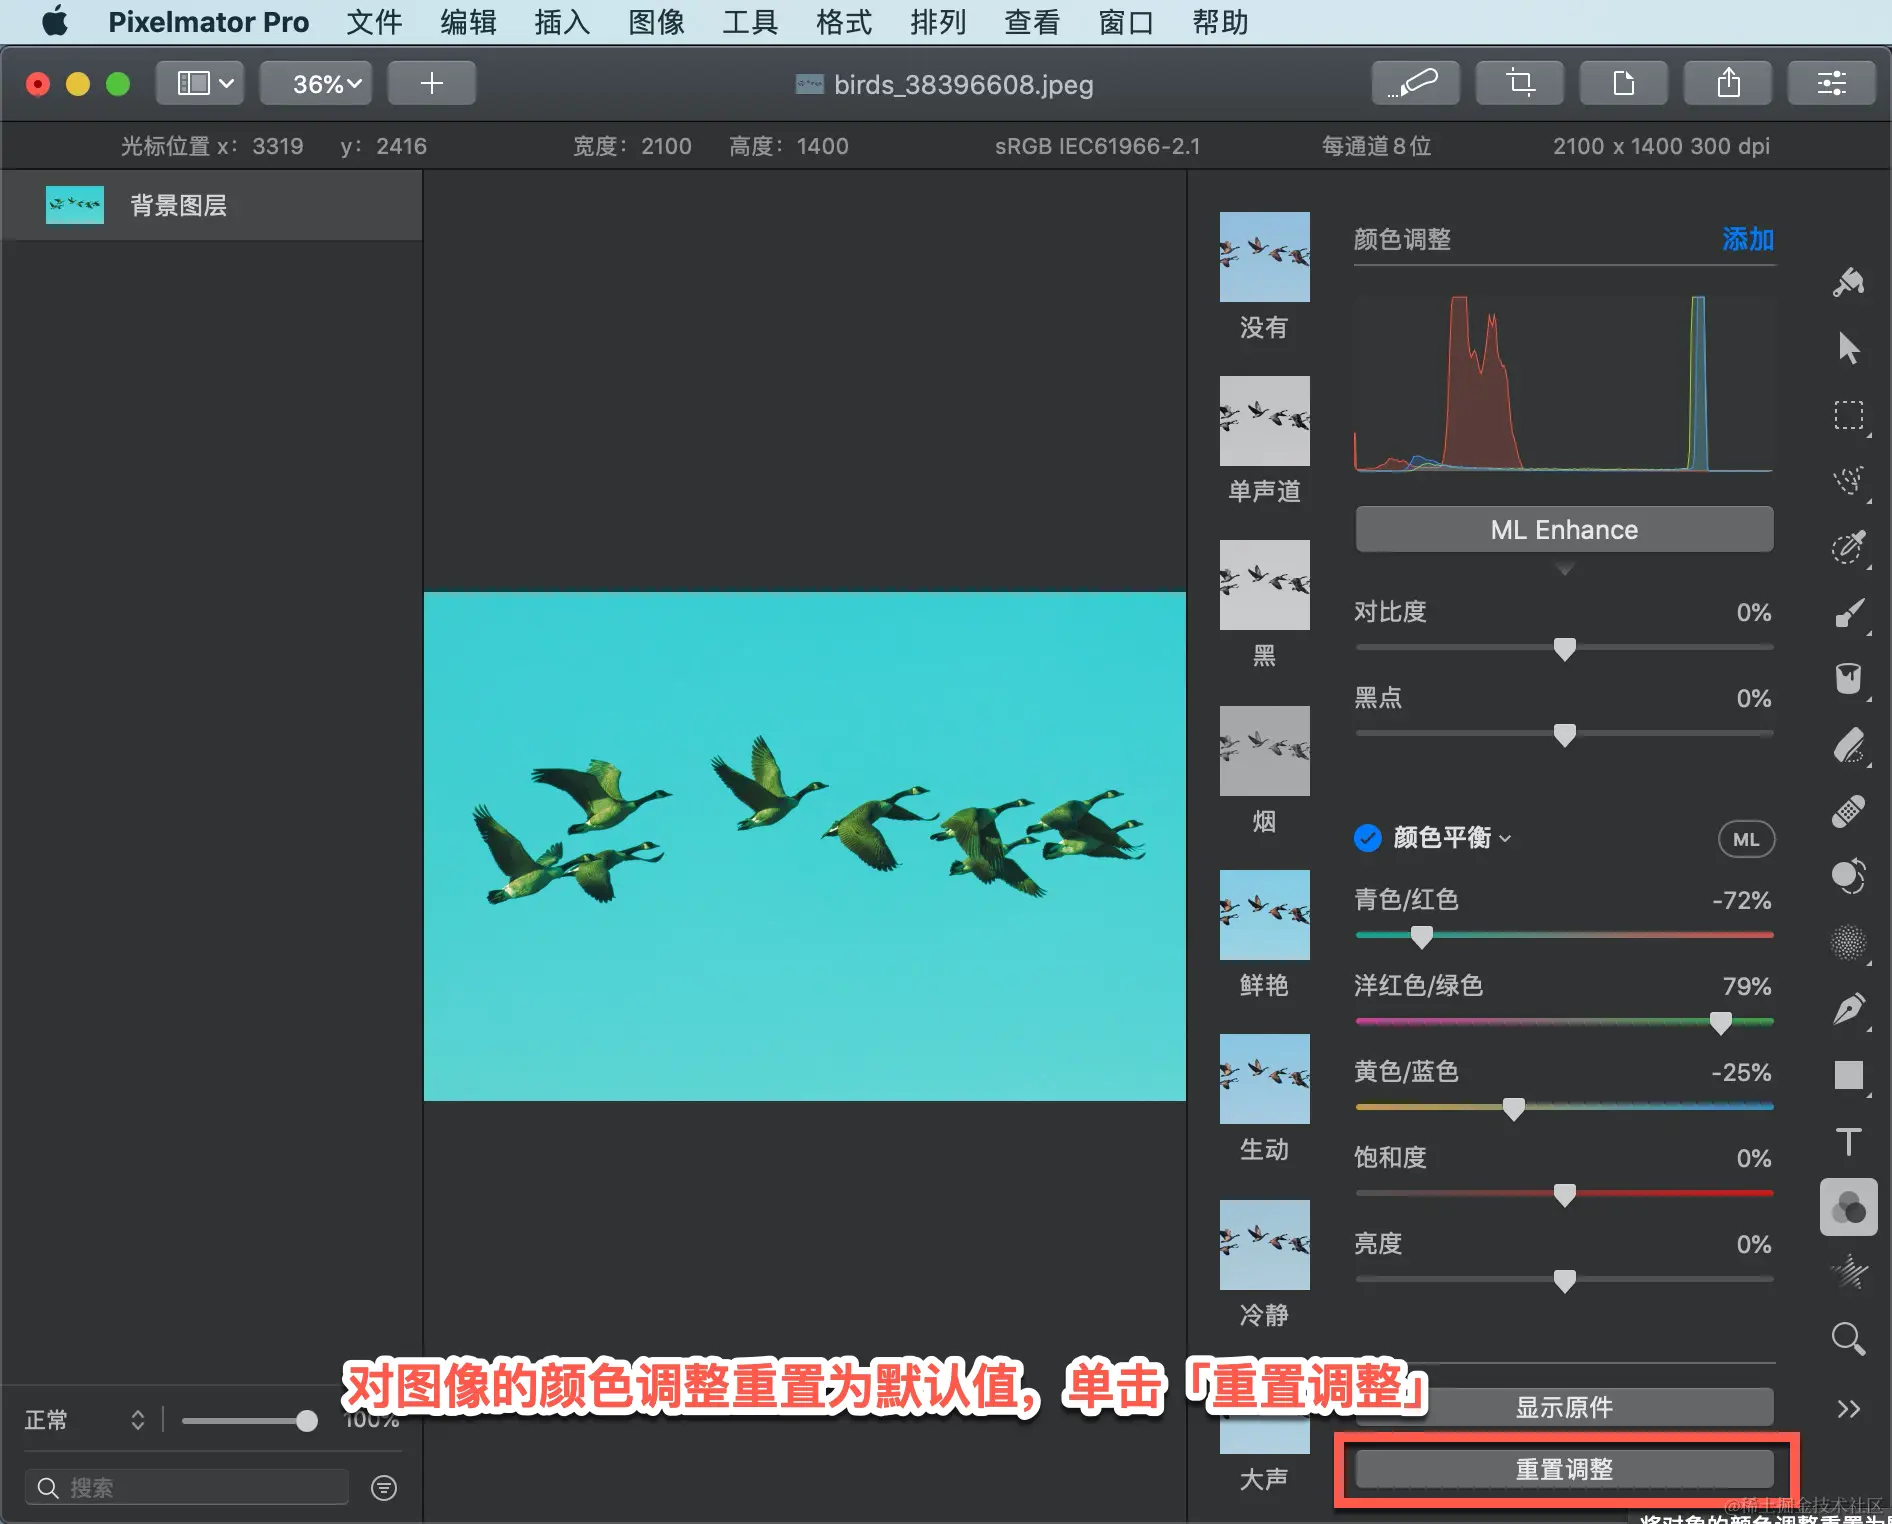1892x1524 pixels.
Task: Toggle the adjustments sliders toolbar button
Action: pos(1832,83)
